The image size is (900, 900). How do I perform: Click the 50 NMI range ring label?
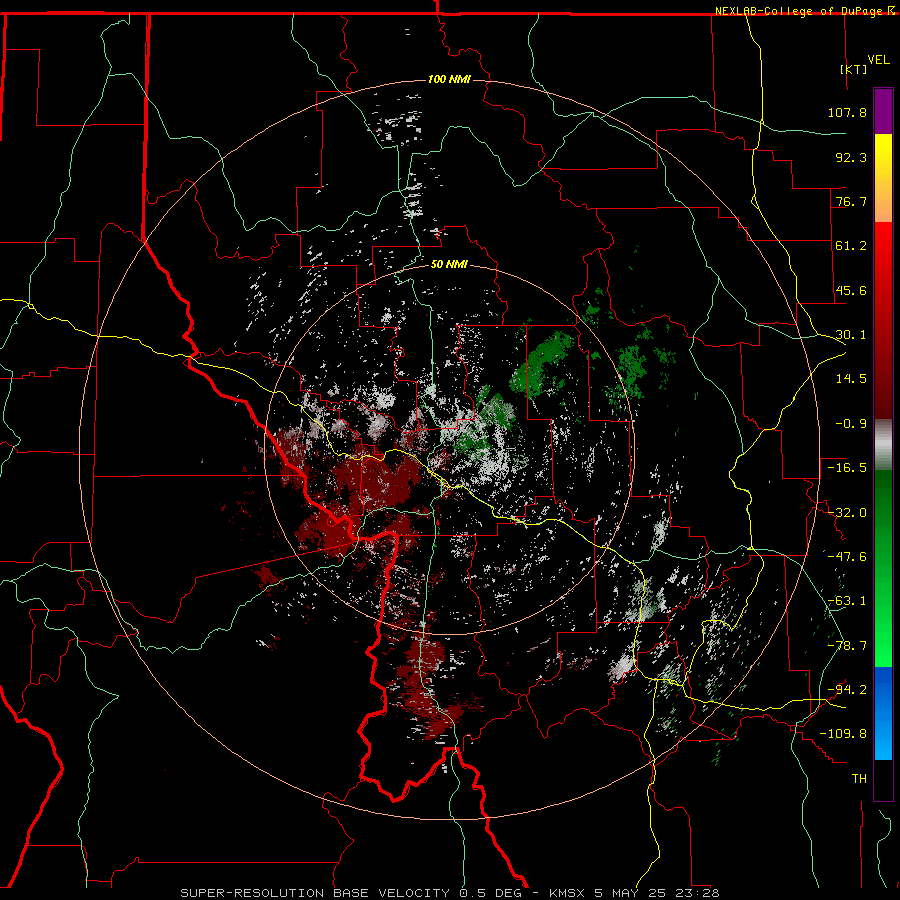coord(449,265)
